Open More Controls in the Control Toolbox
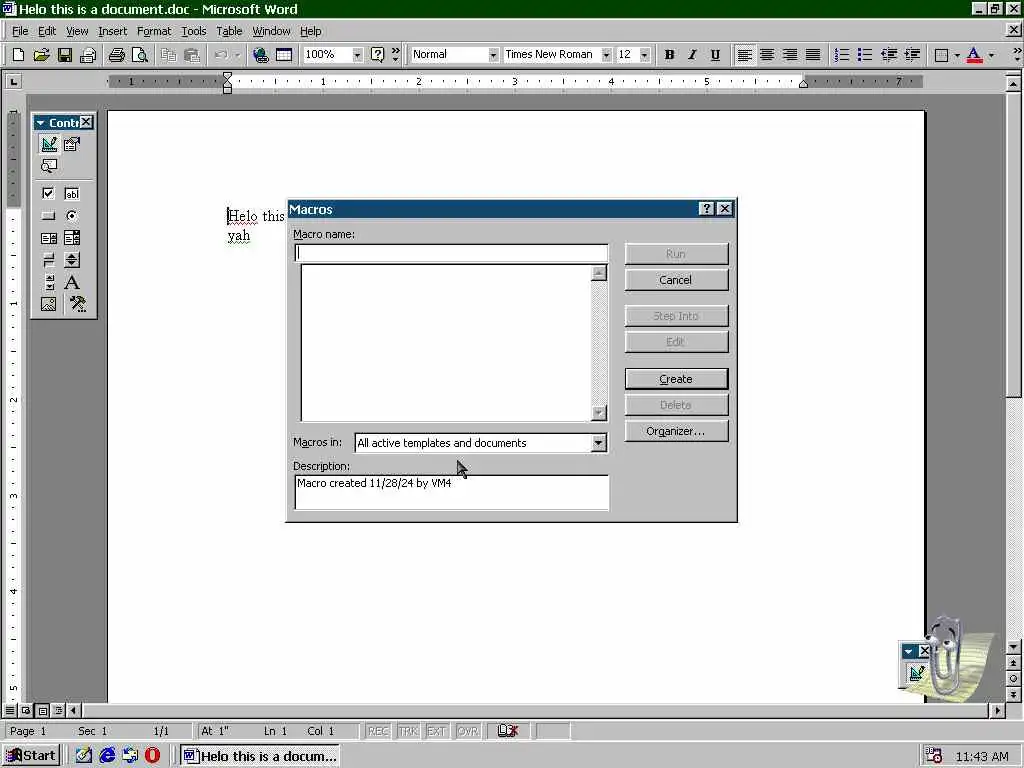 [x=78, y=304]
